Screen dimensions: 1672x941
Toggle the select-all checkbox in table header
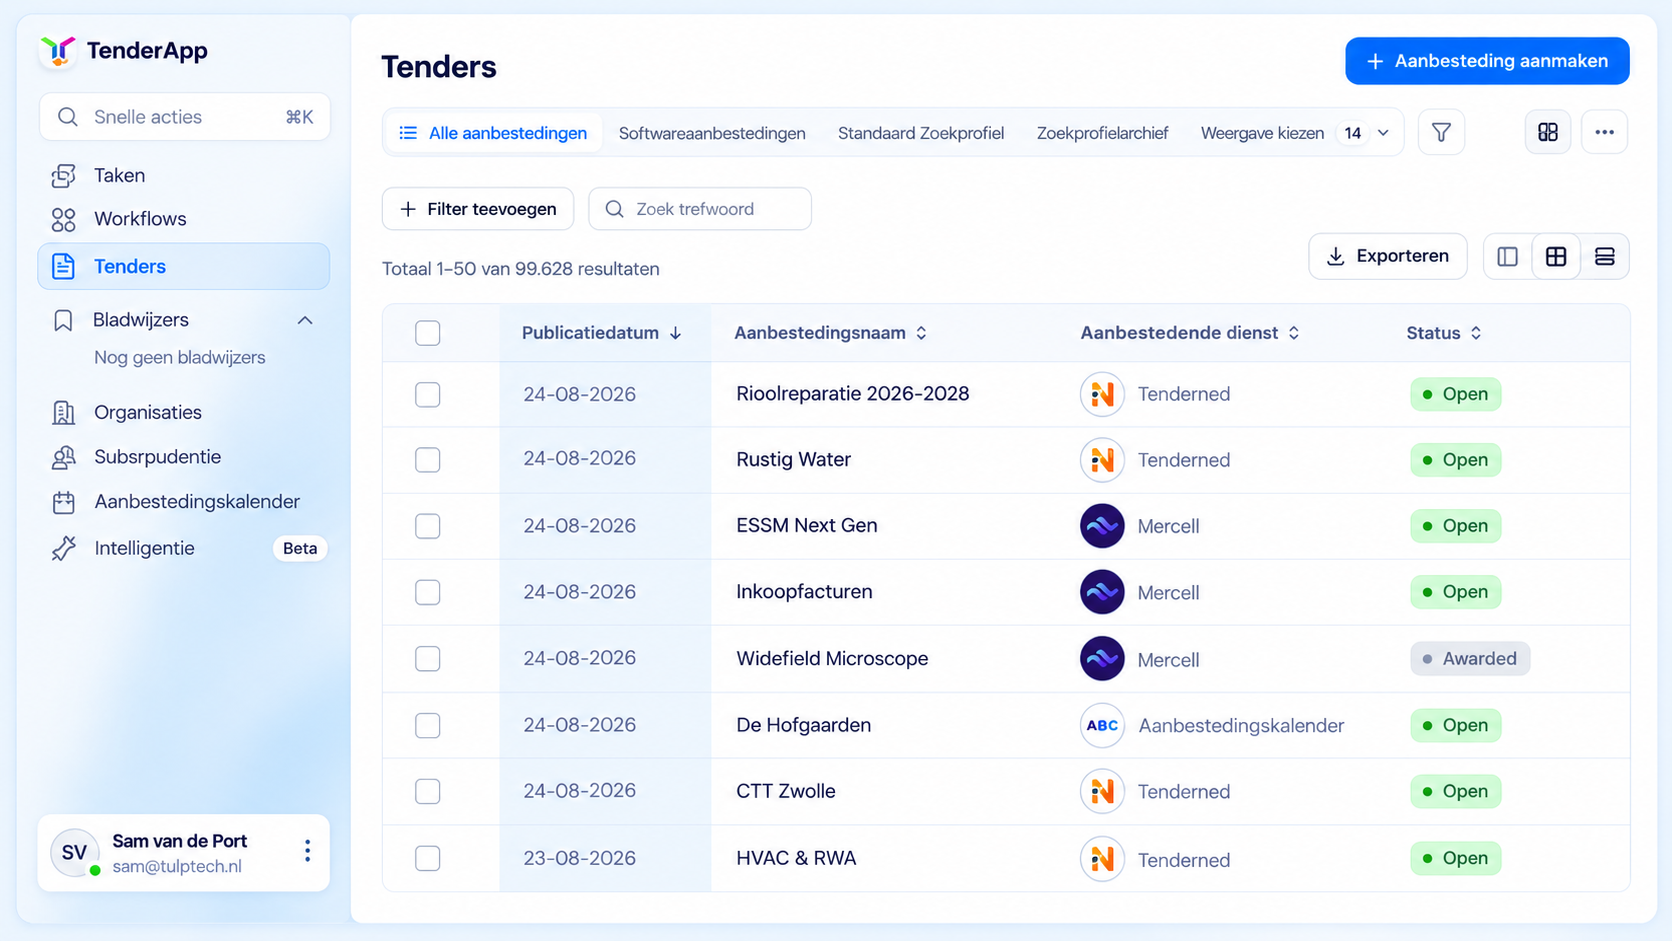428,333
